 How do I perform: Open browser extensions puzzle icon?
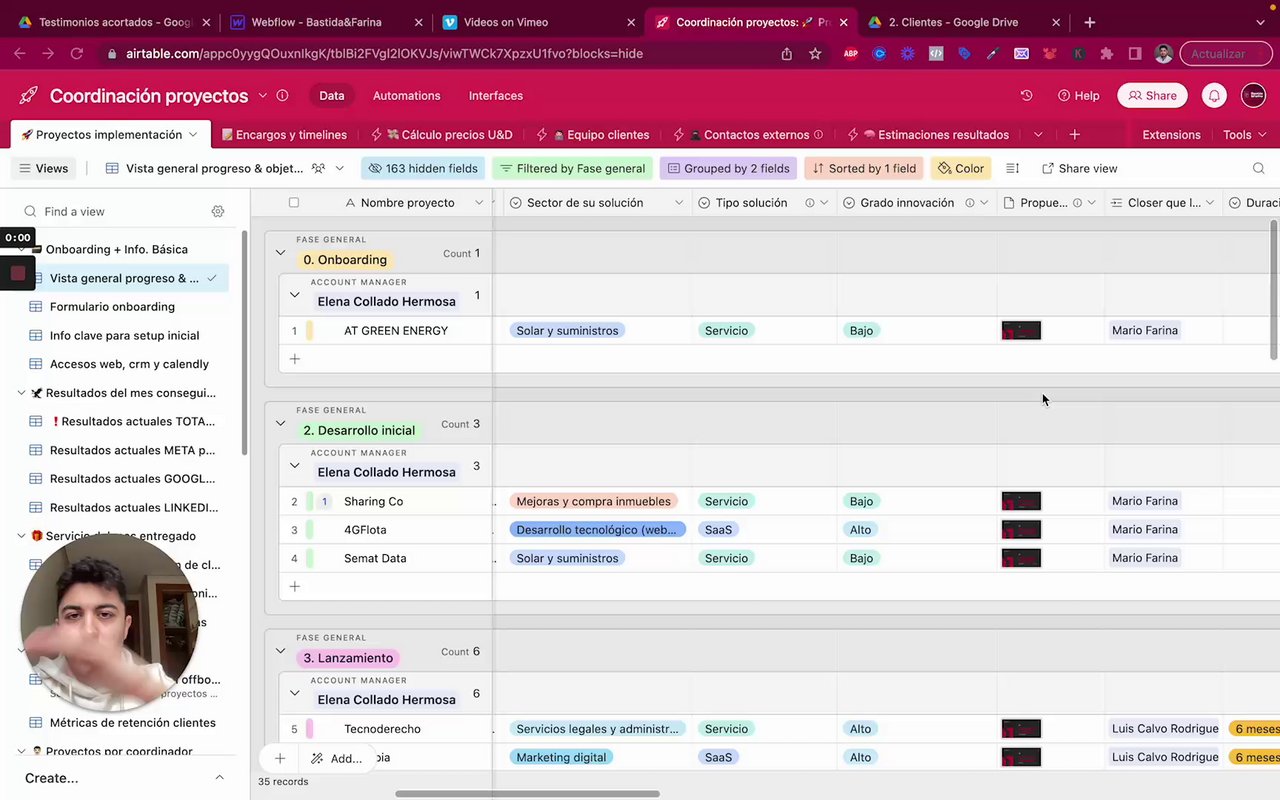[x=1106, y=54]
